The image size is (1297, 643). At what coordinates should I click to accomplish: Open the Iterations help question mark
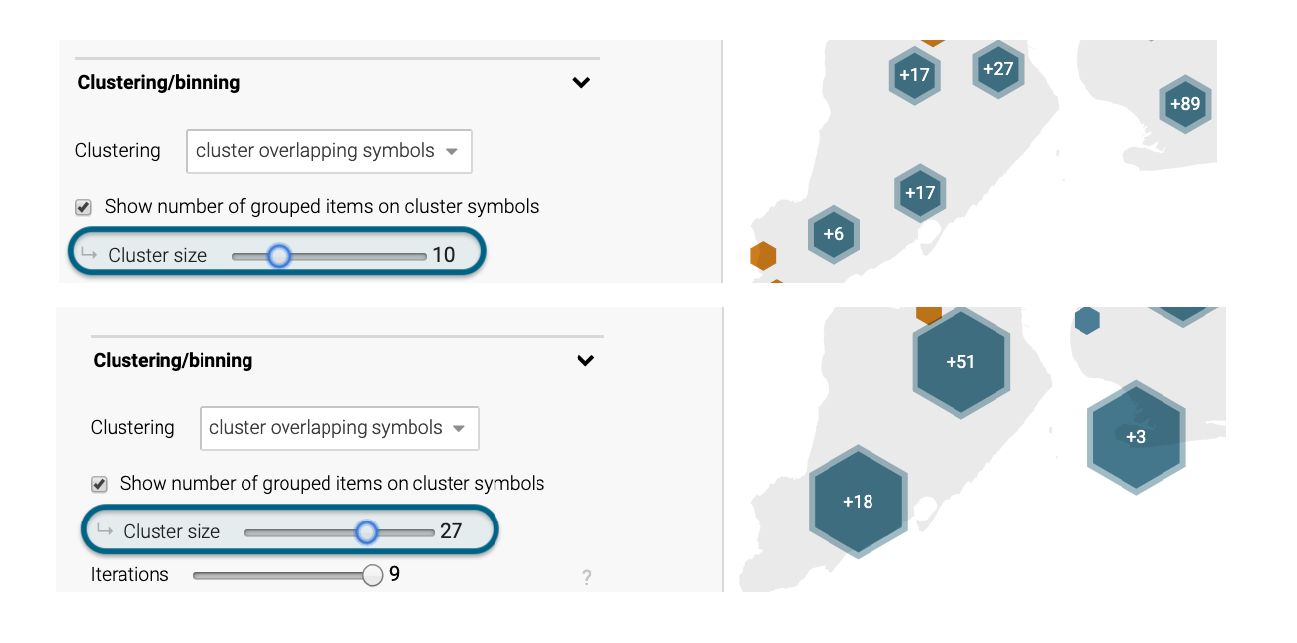pos(586,577)
